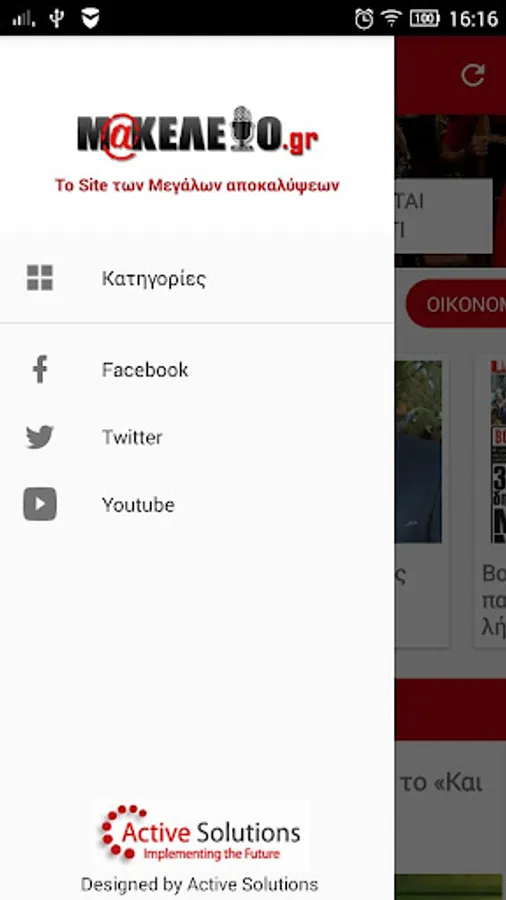Tap the refresh icon in red header
The width and height of the screenshot is (506, 900).
pyautogui.click(x=473, y=76)
